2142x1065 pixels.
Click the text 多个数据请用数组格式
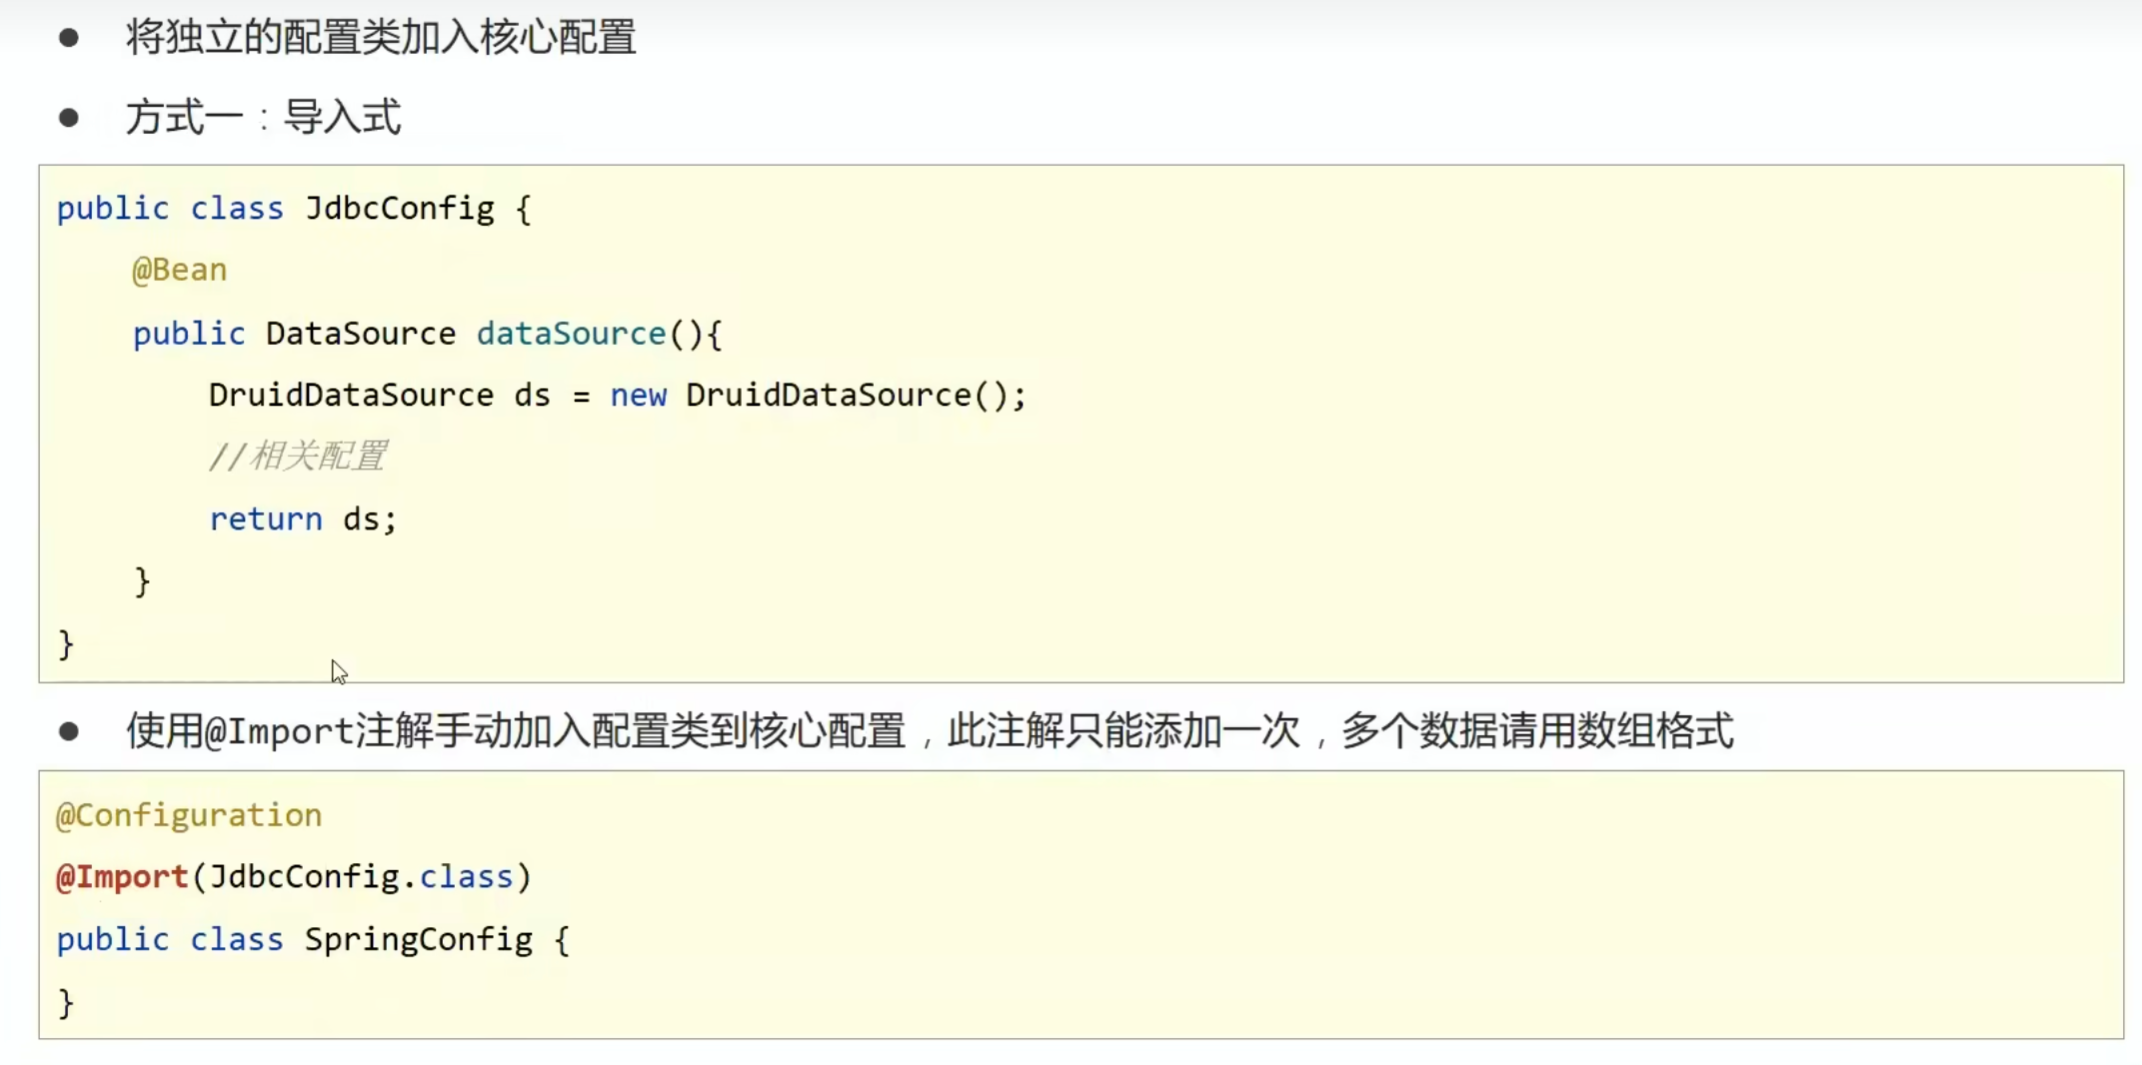click(1537, 731)
